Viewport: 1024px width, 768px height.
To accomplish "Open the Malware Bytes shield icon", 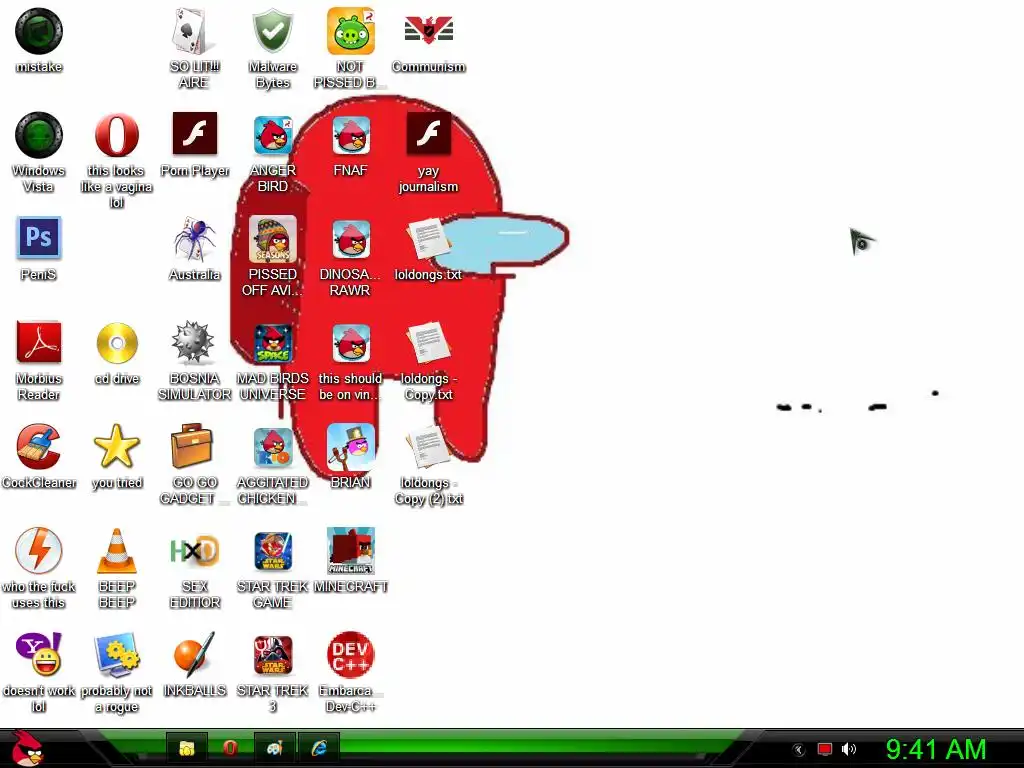I will (272, 31).
